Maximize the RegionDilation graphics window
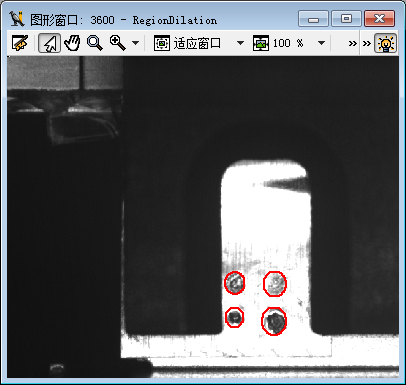This screenshot has height=385, width=406. (347, 18)
